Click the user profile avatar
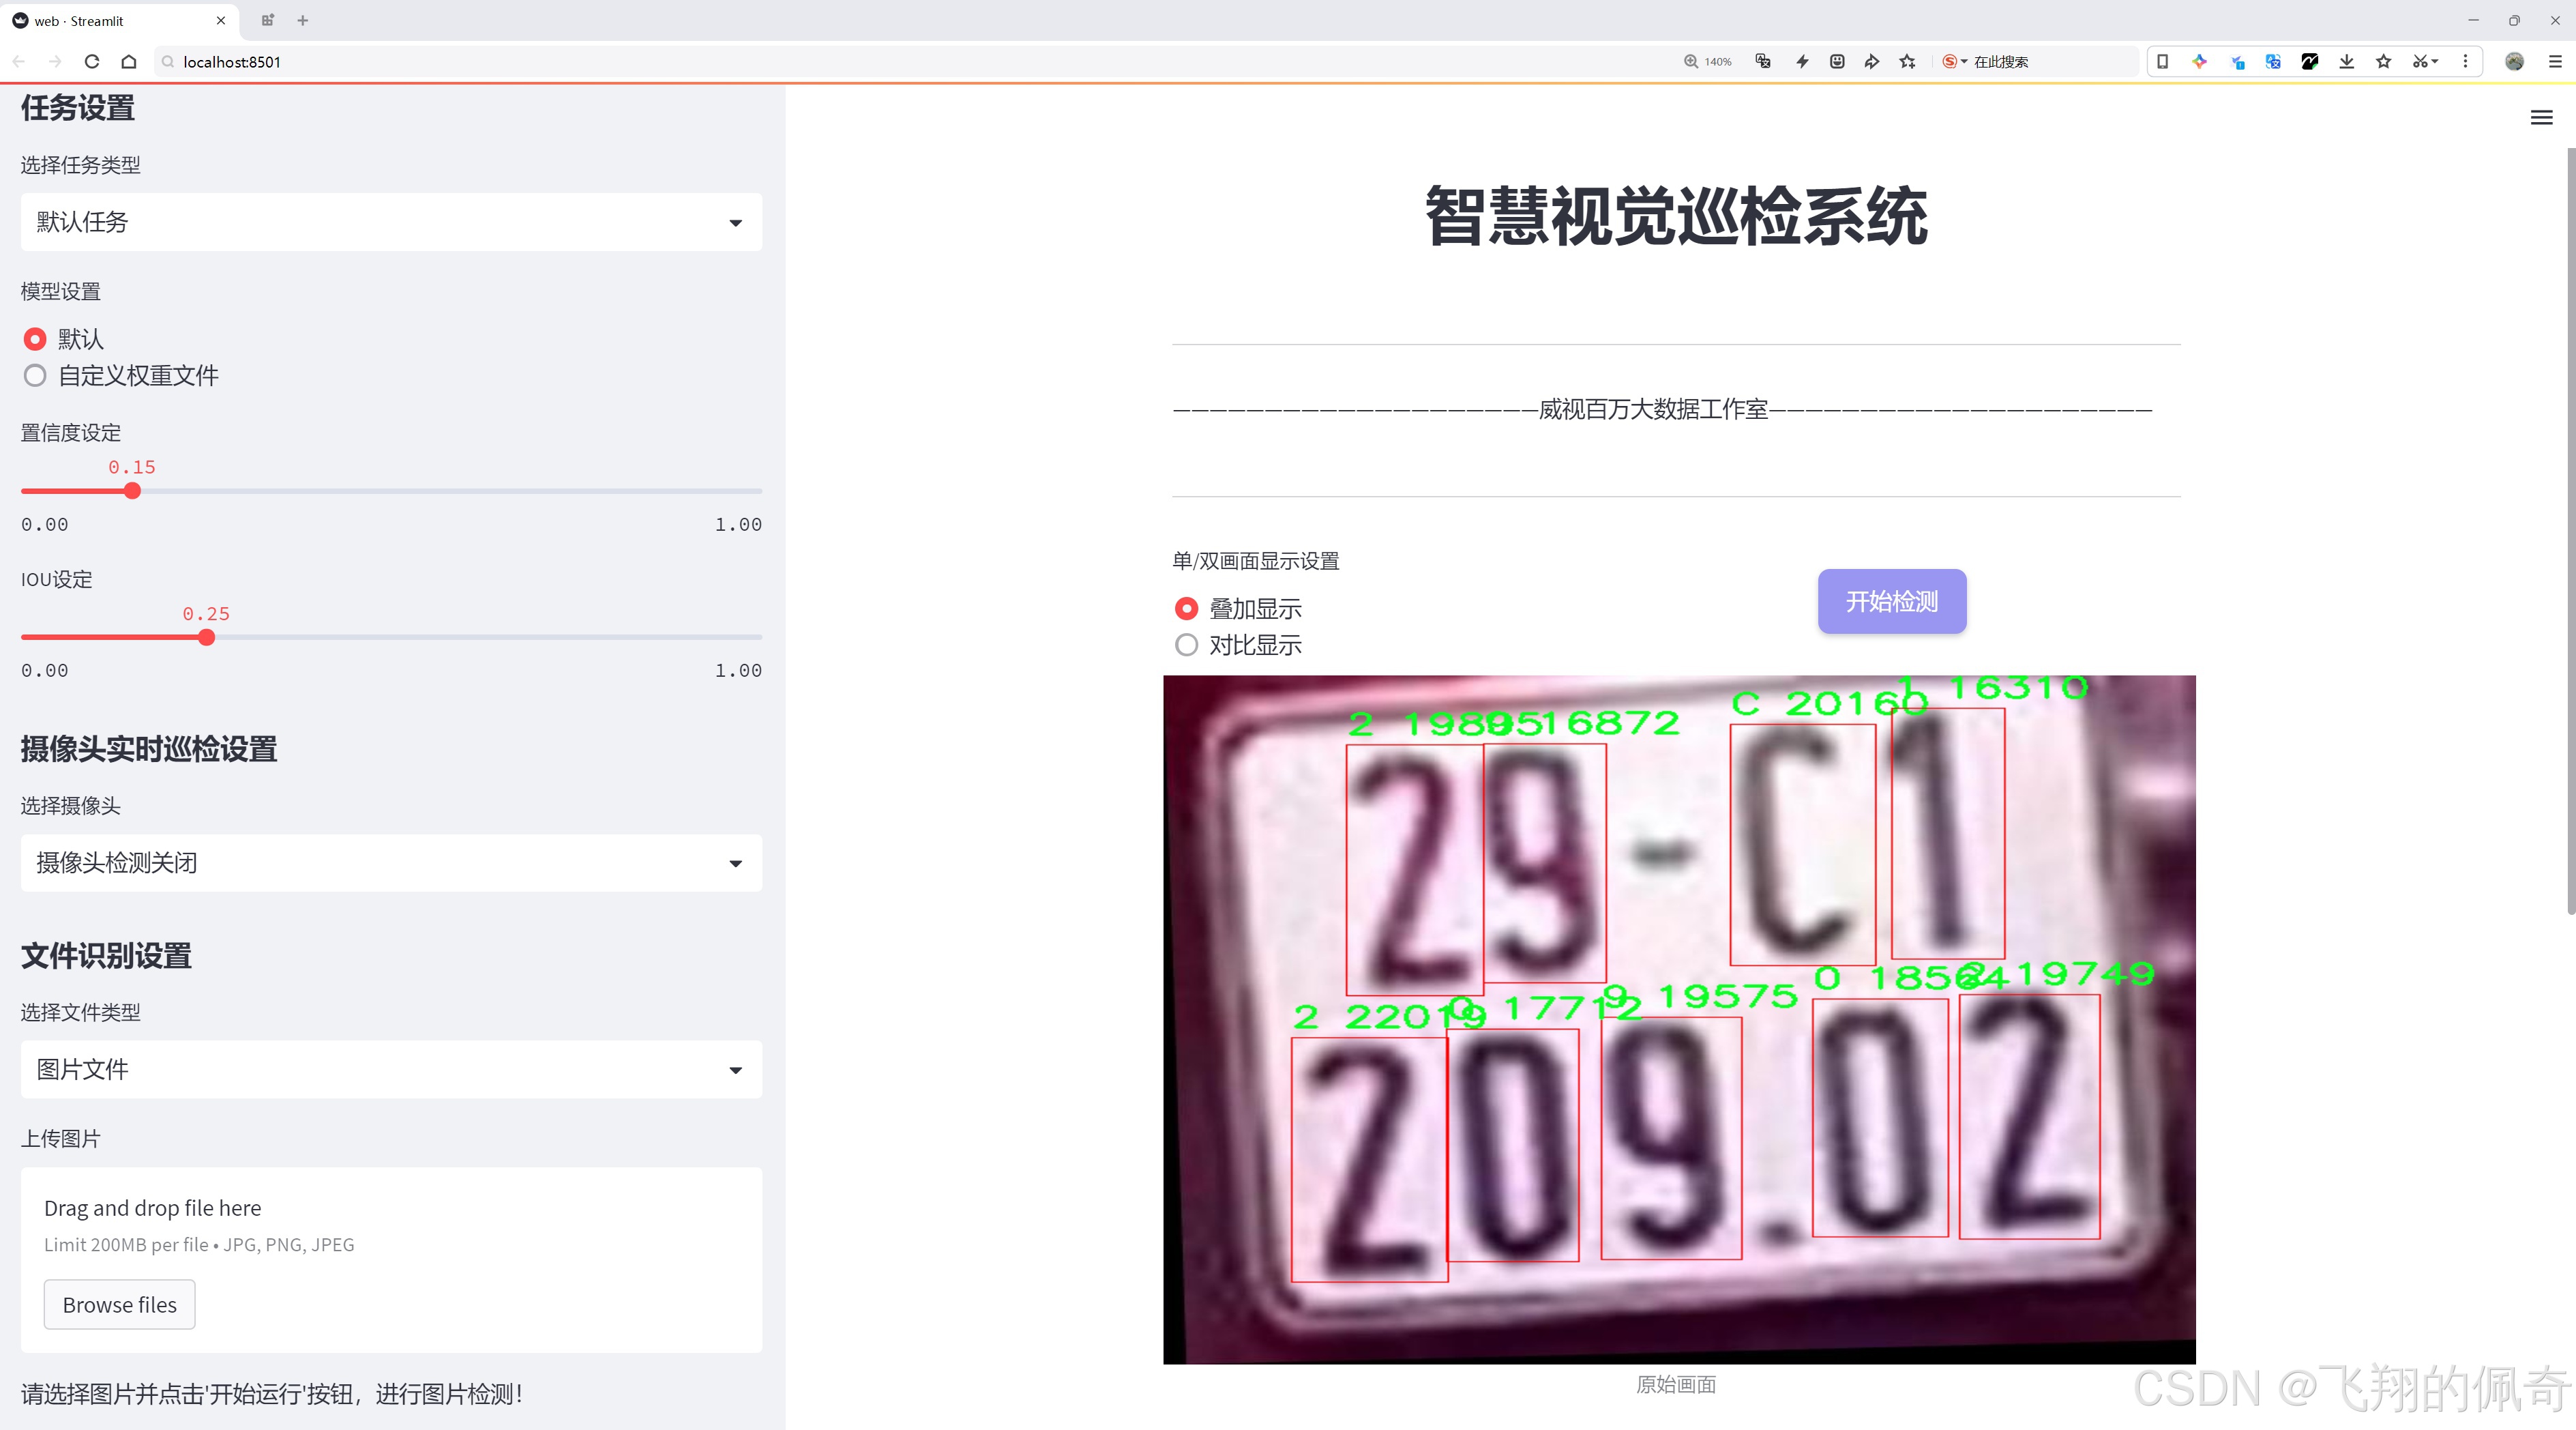2576x1430 pixels. point(2514,62)
